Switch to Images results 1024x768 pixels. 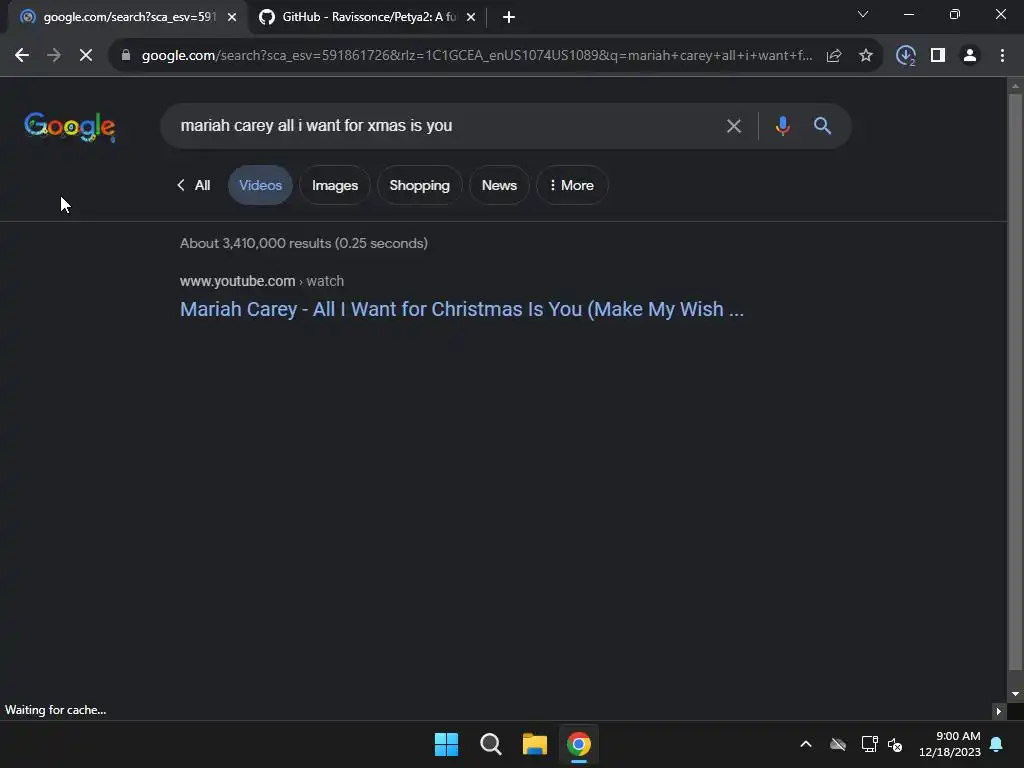point(335,185)
